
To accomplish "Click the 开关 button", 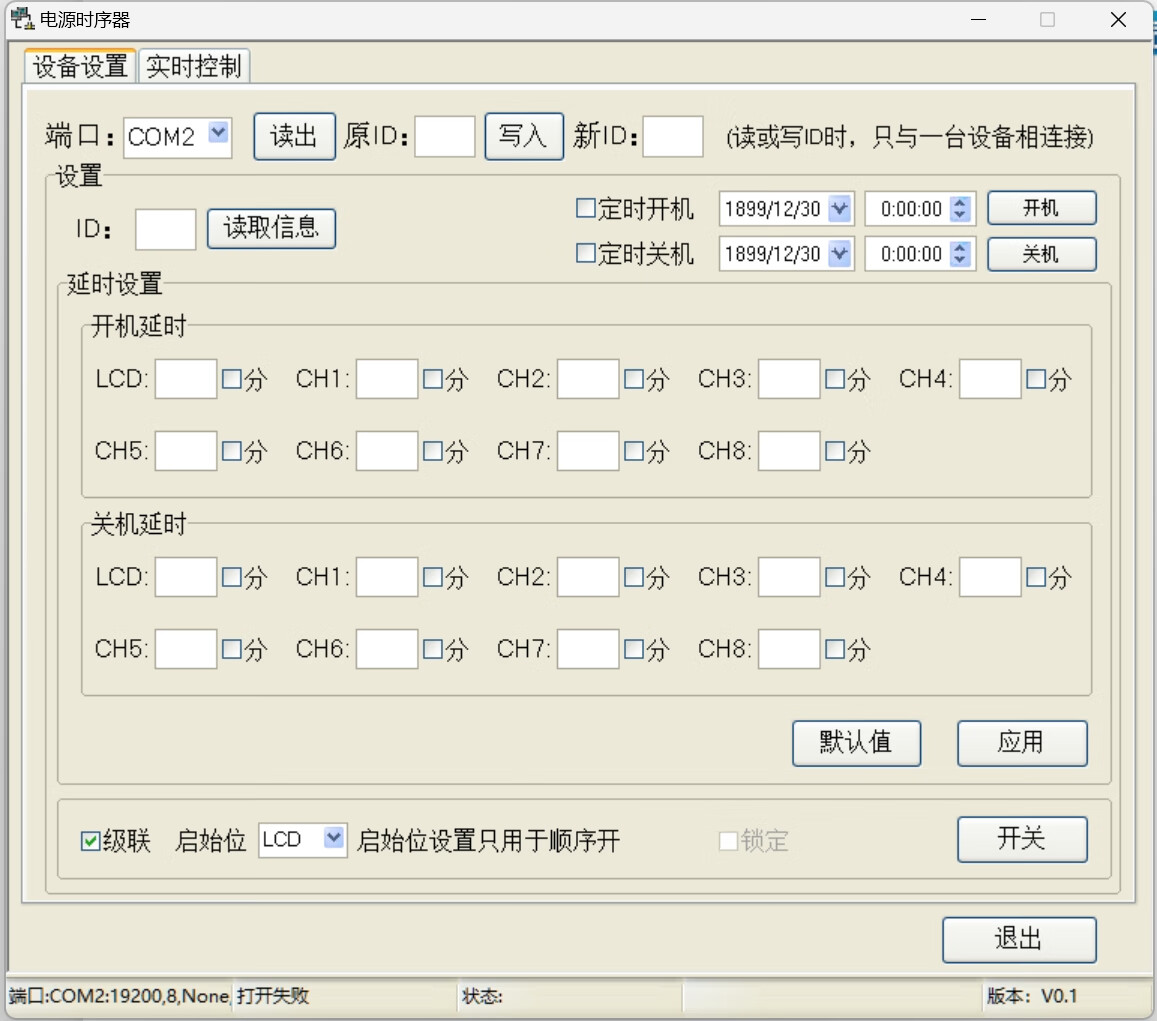I will point(1021,839).
